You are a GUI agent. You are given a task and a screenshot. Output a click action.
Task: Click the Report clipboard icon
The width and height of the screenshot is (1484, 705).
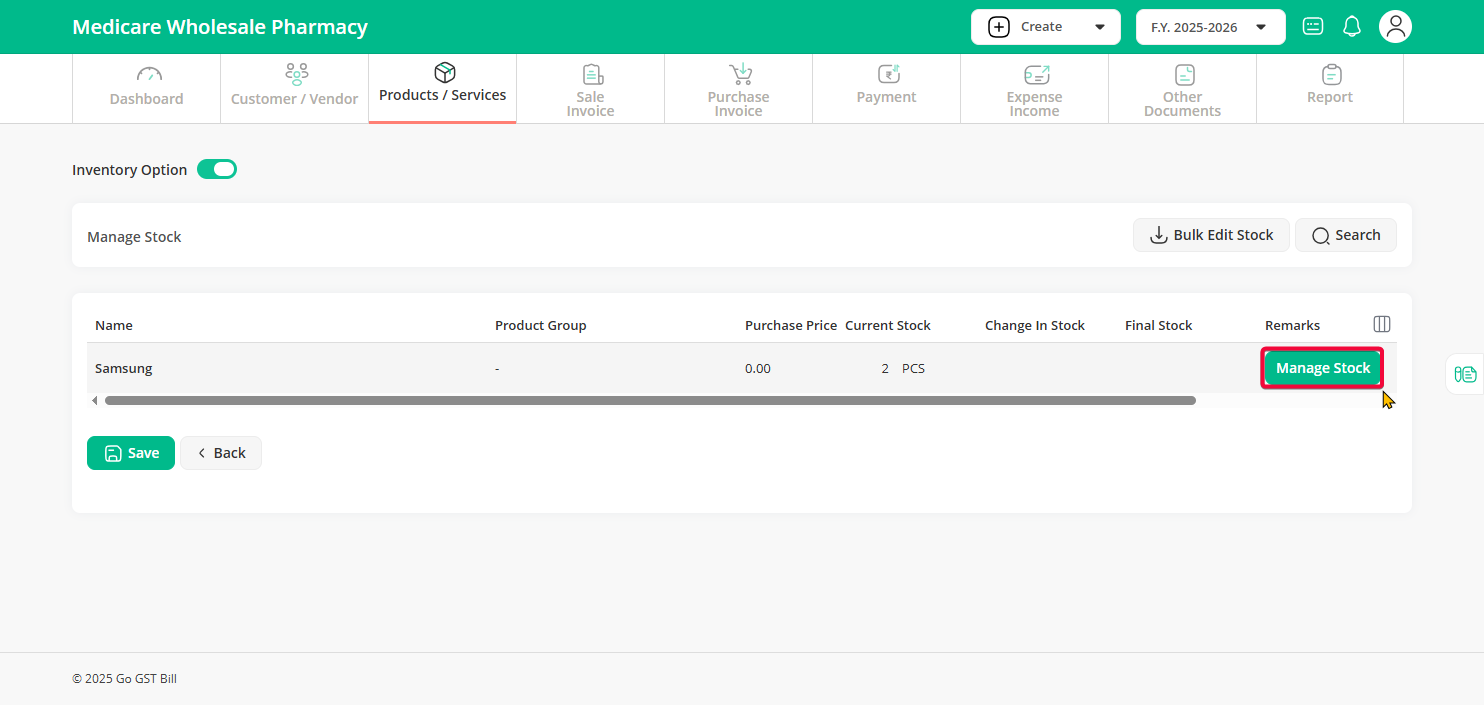coord(1330,75)
